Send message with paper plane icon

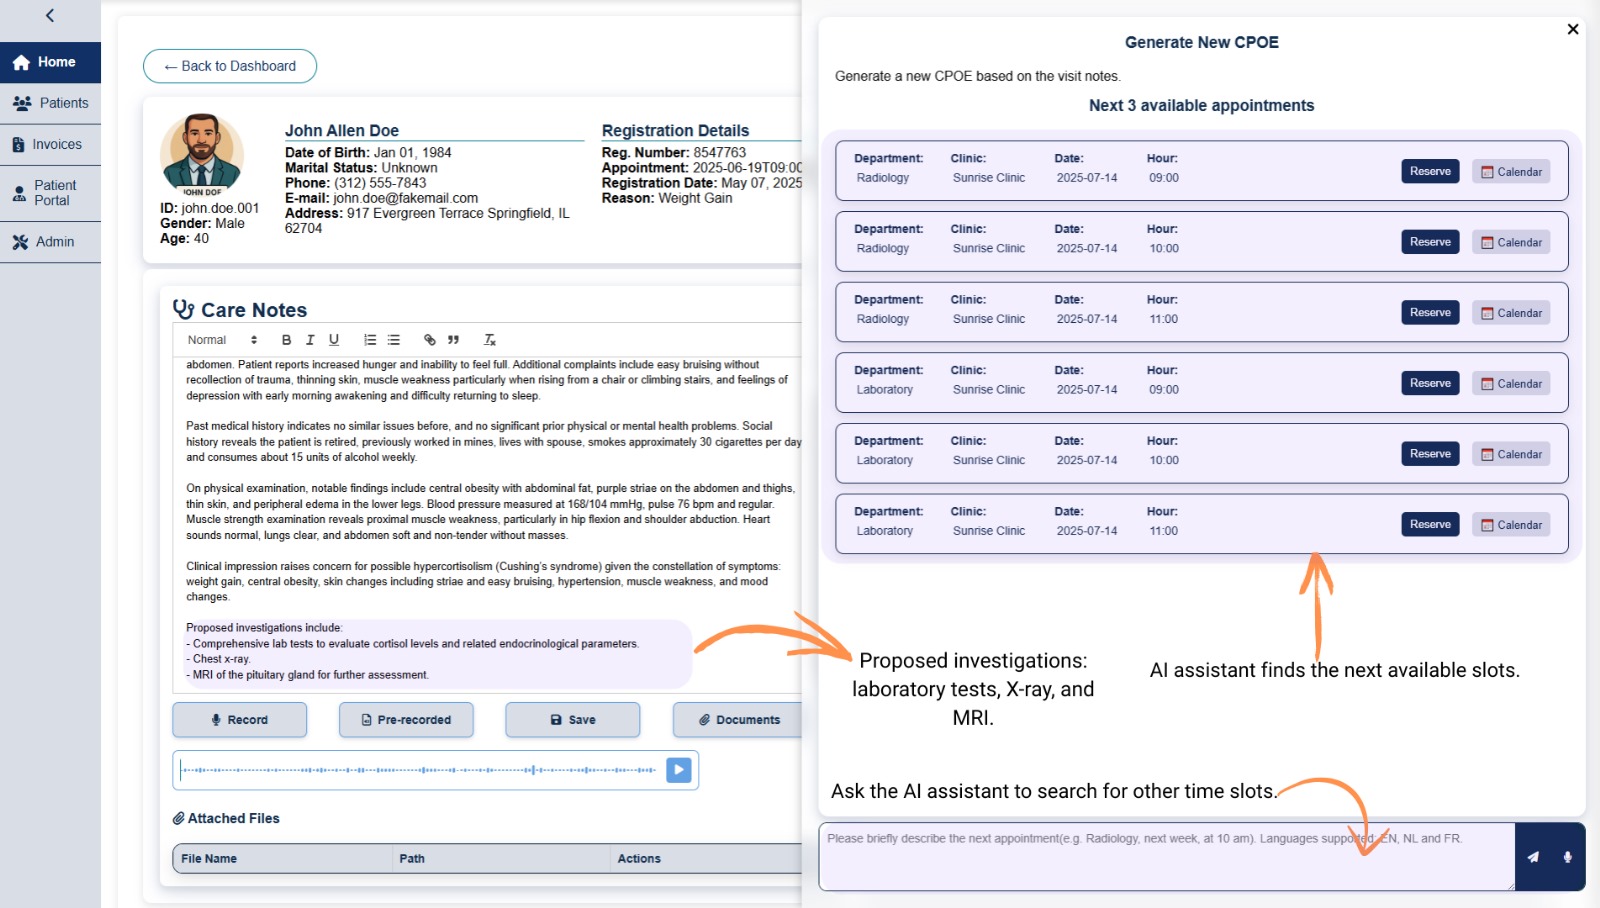pyautogui.click(x=1533, y=857)
